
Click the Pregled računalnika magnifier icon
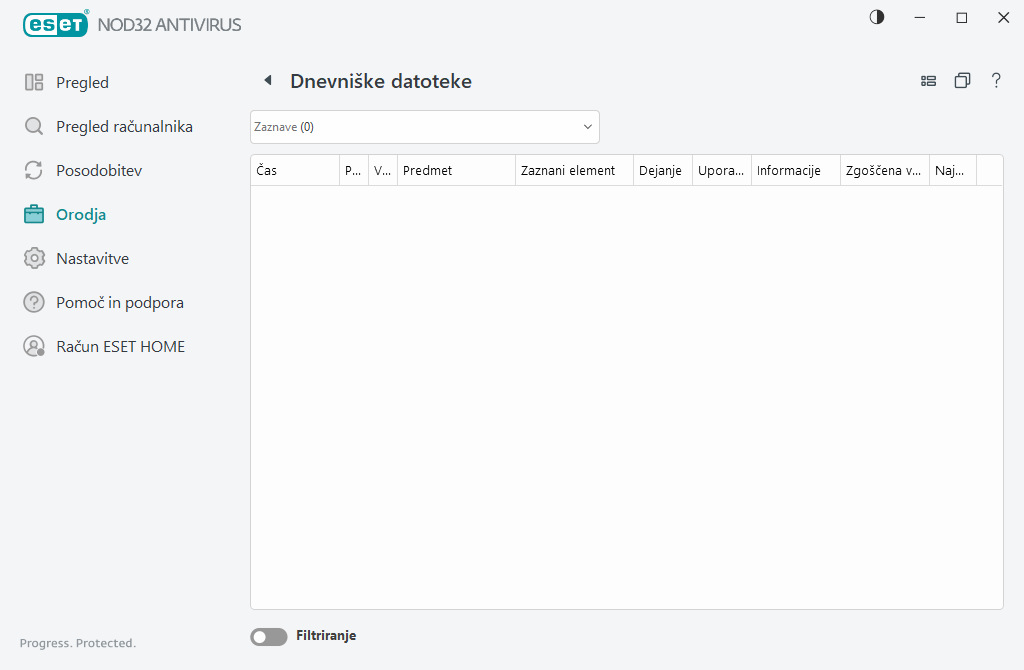coord(34,127)
